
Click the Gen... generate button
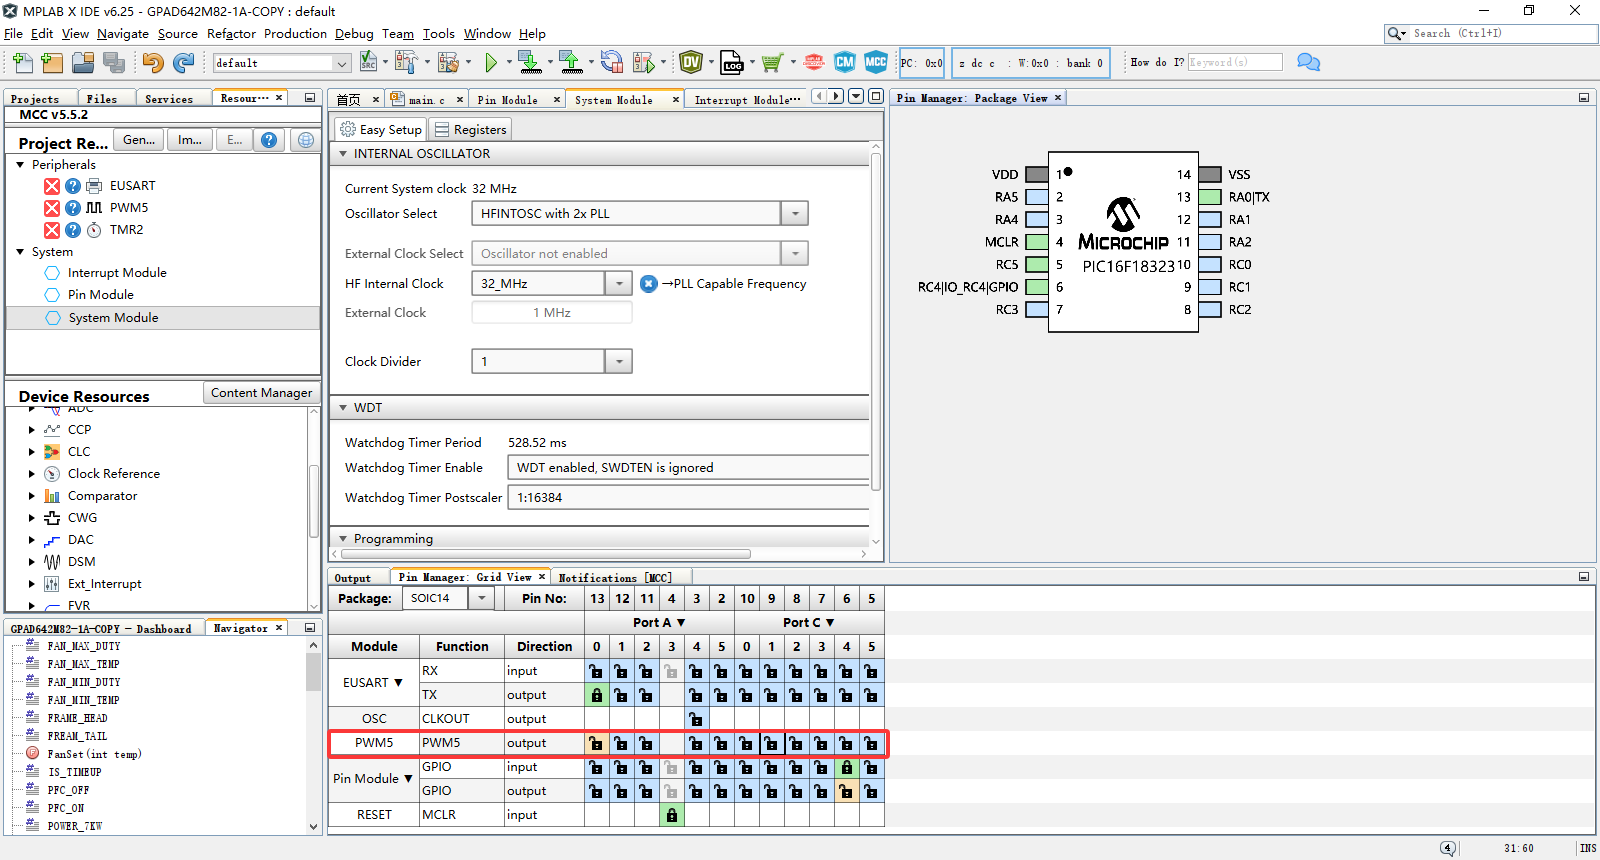click(139, 140)
